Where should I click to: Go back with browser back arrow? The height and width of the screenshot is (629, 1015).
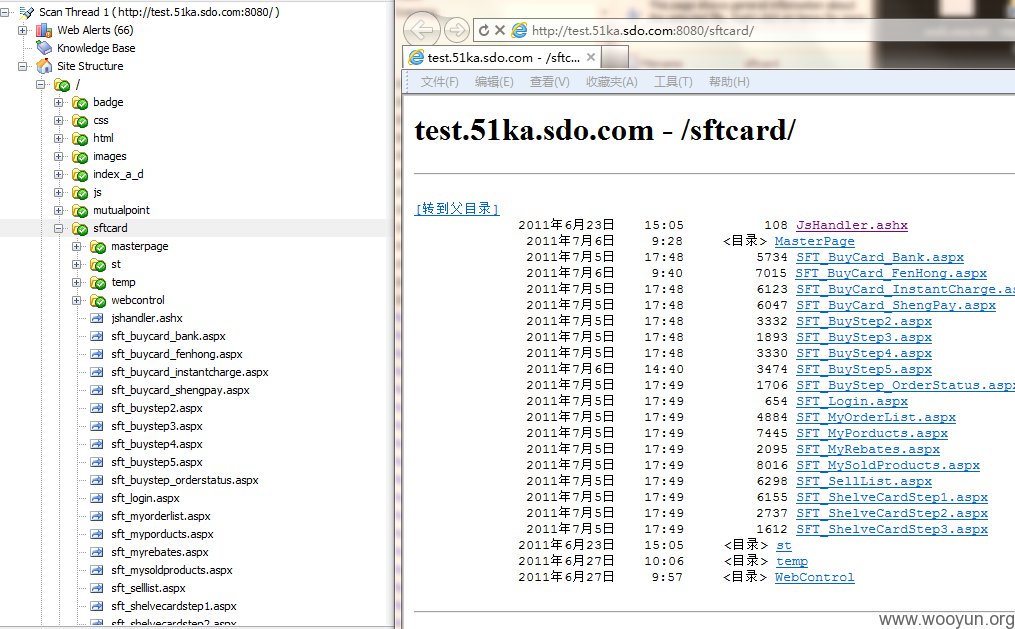422,30
